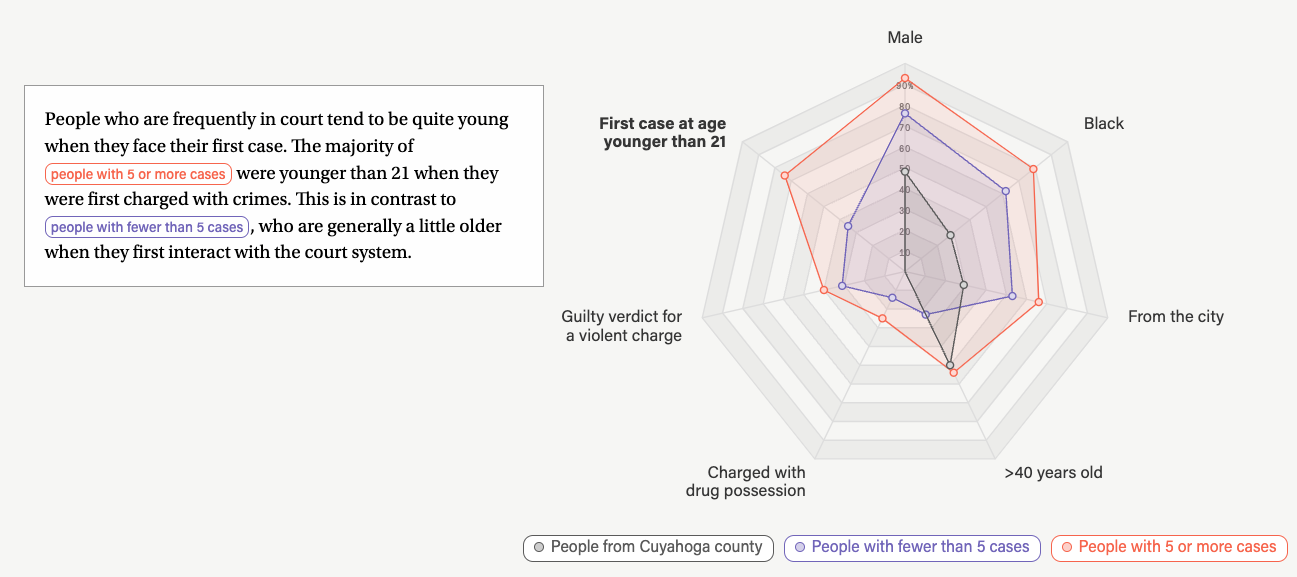Click the red circle icon in the 5-or-more-cases legend
The image size is (1297, 577).
(1069, 548)
